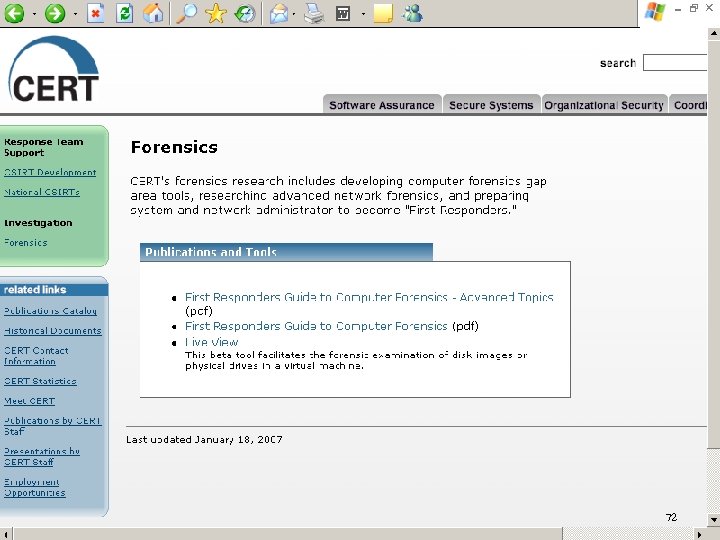720x540 pixels.
Task: Expand the Edit icon dropdown arrow
Action: tap(363, 14)
